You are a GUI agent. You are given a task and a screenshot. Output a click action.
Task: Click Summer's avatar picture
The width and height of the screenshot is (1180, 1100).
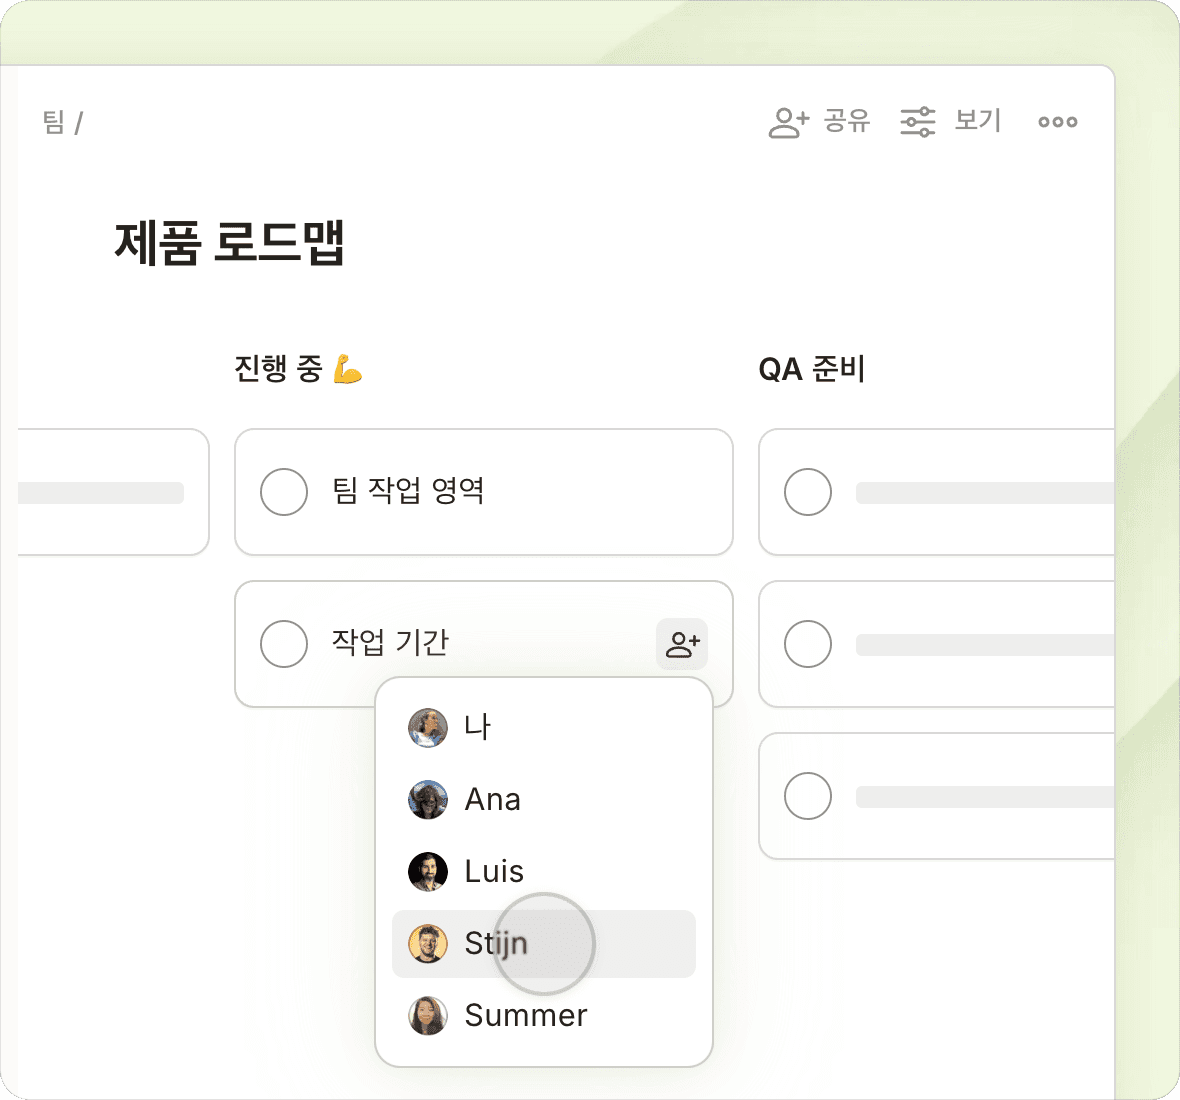428,1016
